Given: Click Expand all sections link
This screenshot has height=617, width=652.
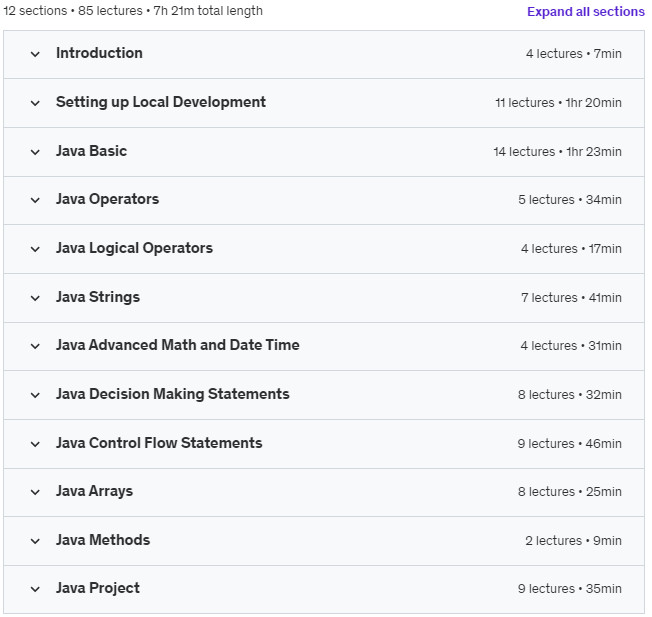Looking at the screenshot, I should (585, 12).
